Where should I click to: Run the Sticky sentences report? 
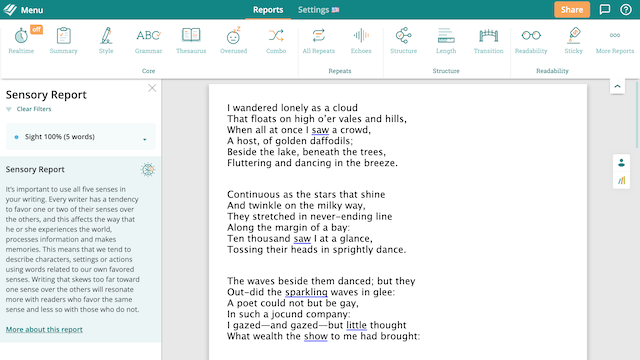coord(573,41)
